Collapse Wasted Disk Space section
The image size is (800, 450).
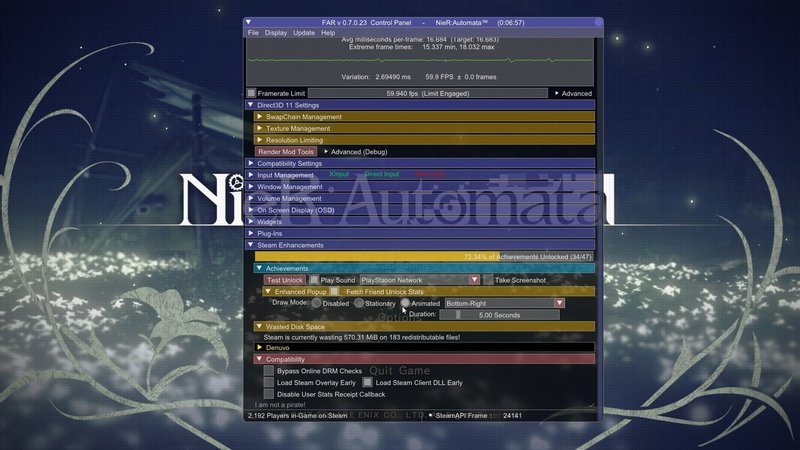click(x=424, y=327)
